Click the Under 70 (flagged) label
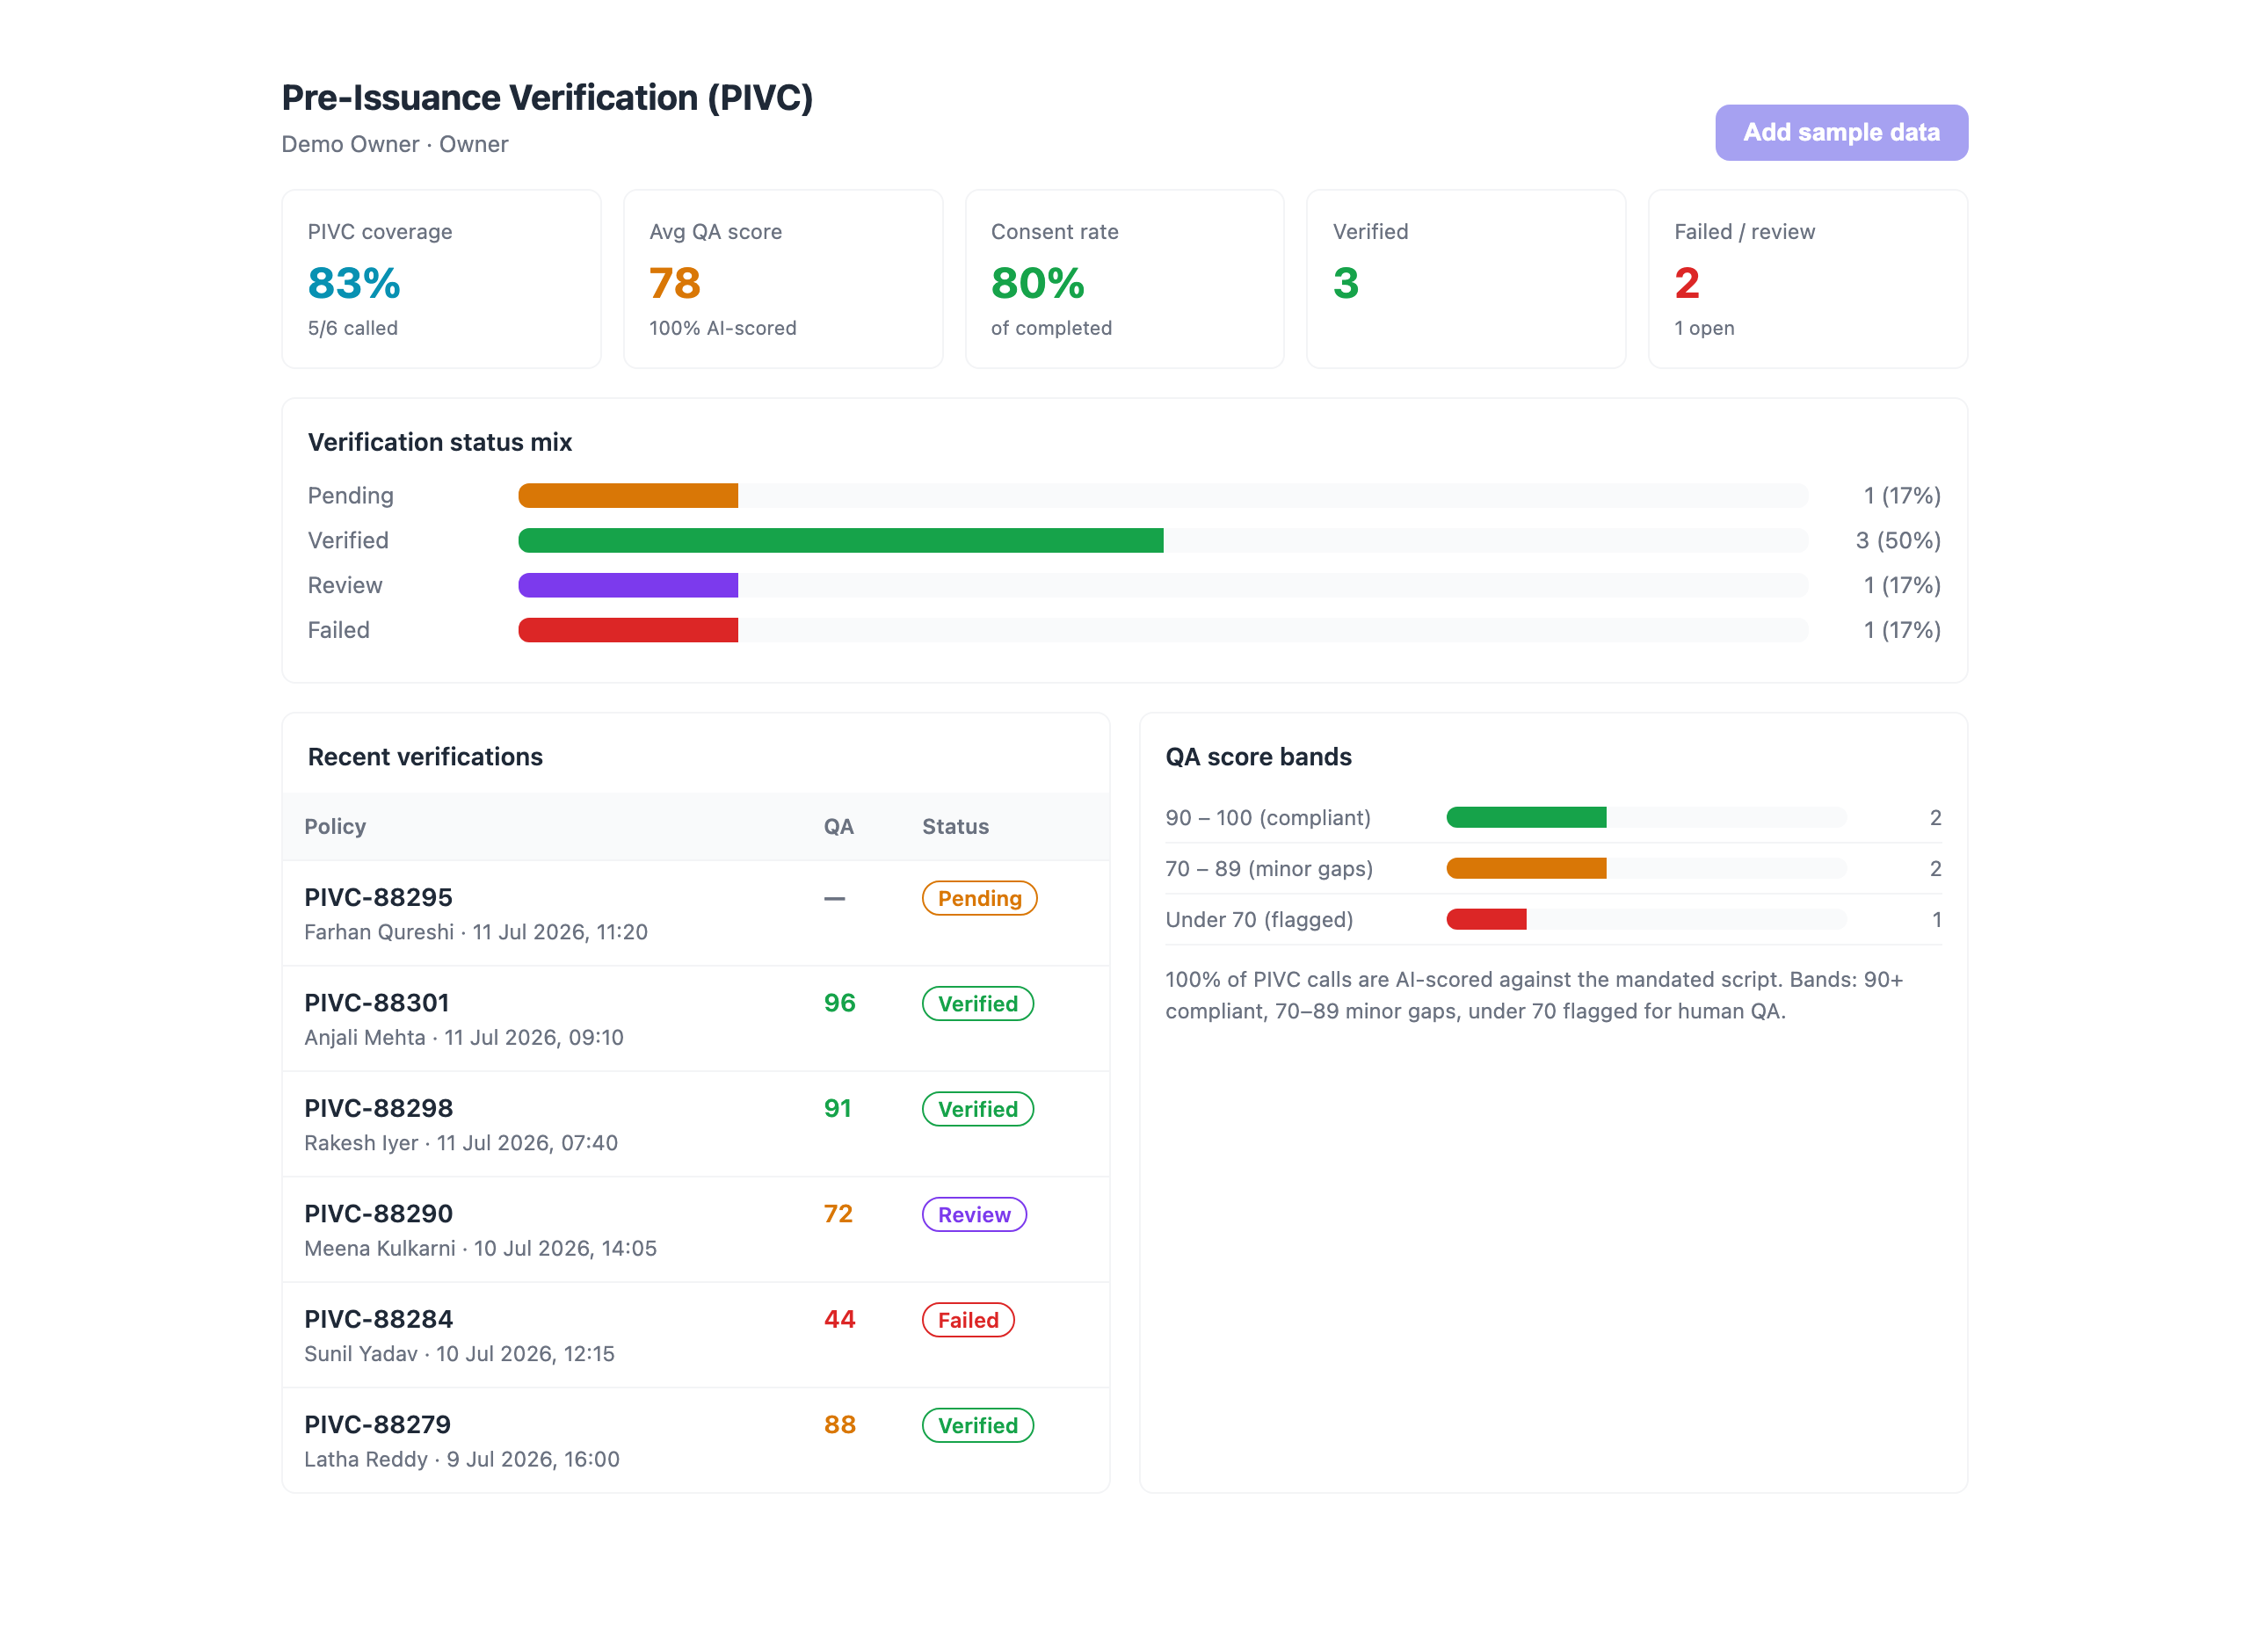This screenshot has width=2250, height=1652. coord(1258,919)
